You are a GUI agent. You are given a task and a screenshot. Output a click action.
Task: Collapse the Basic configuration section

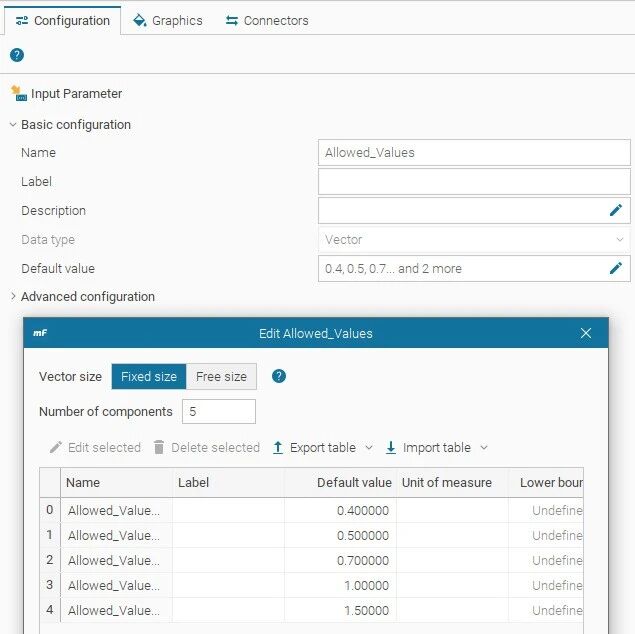pos(13,124)
